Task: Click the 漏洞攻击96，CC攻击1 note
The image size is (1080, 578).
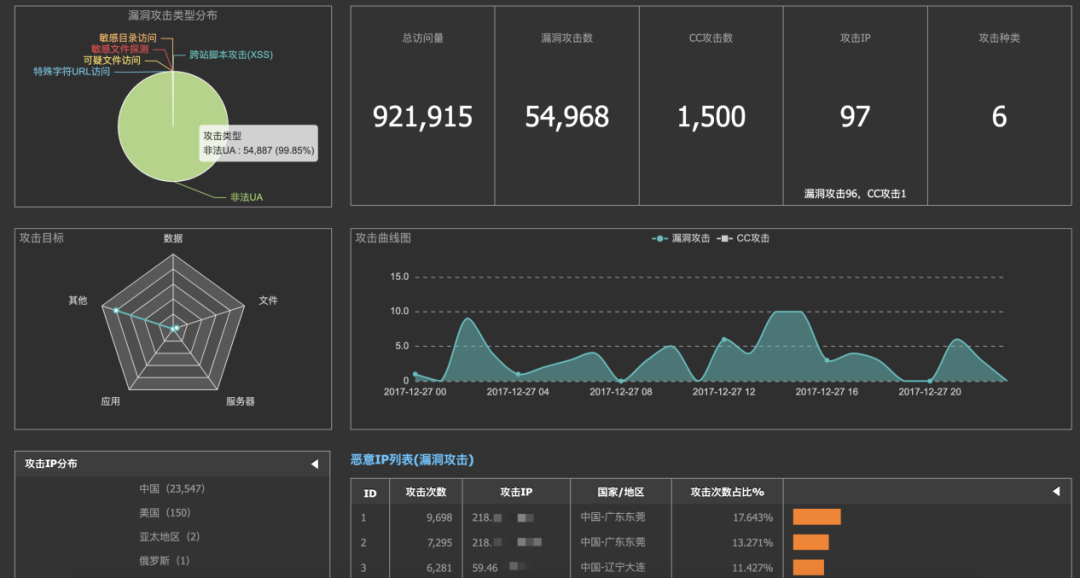Action: click(x=855, y=194)
